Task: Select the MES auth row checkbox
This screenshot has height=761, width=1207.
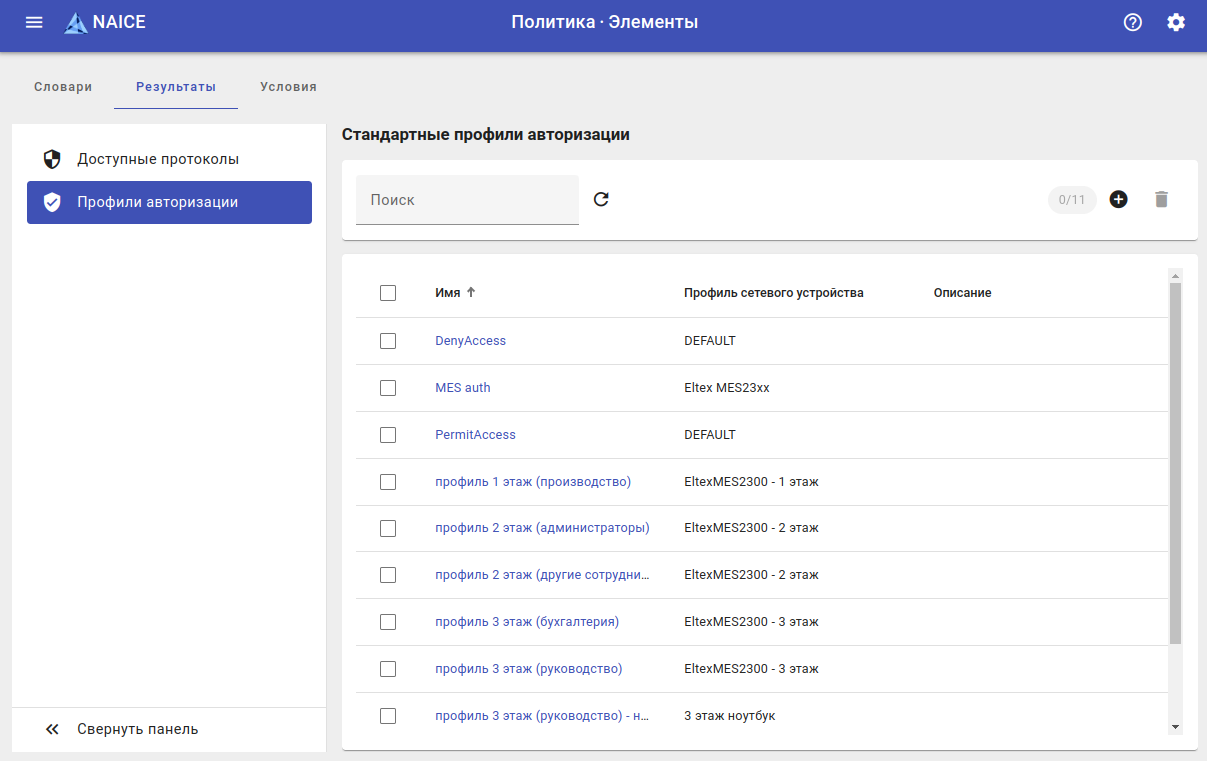Action: tap(388, 388)
